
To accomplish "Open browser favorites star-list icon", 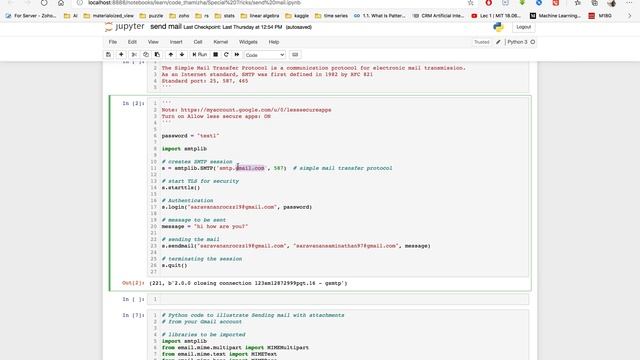I will pyautogui.click(x=578, y=3).
